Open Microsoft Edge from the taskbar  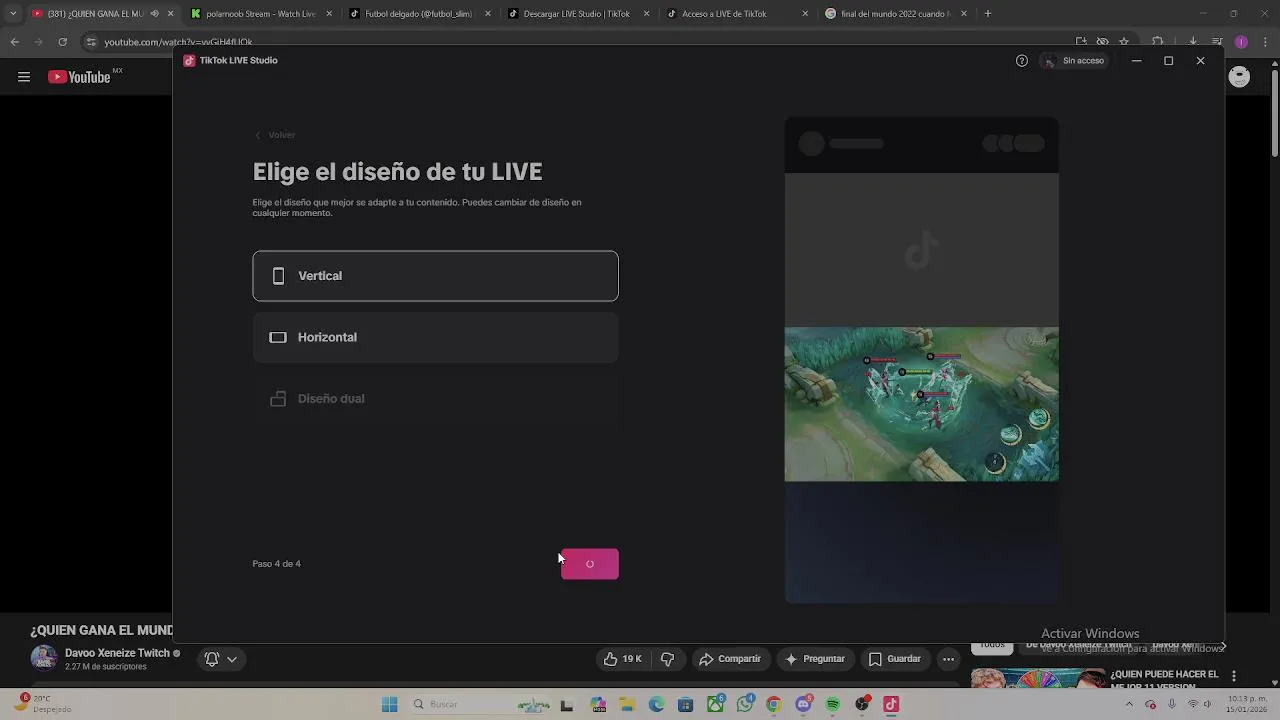pos(656,705)
